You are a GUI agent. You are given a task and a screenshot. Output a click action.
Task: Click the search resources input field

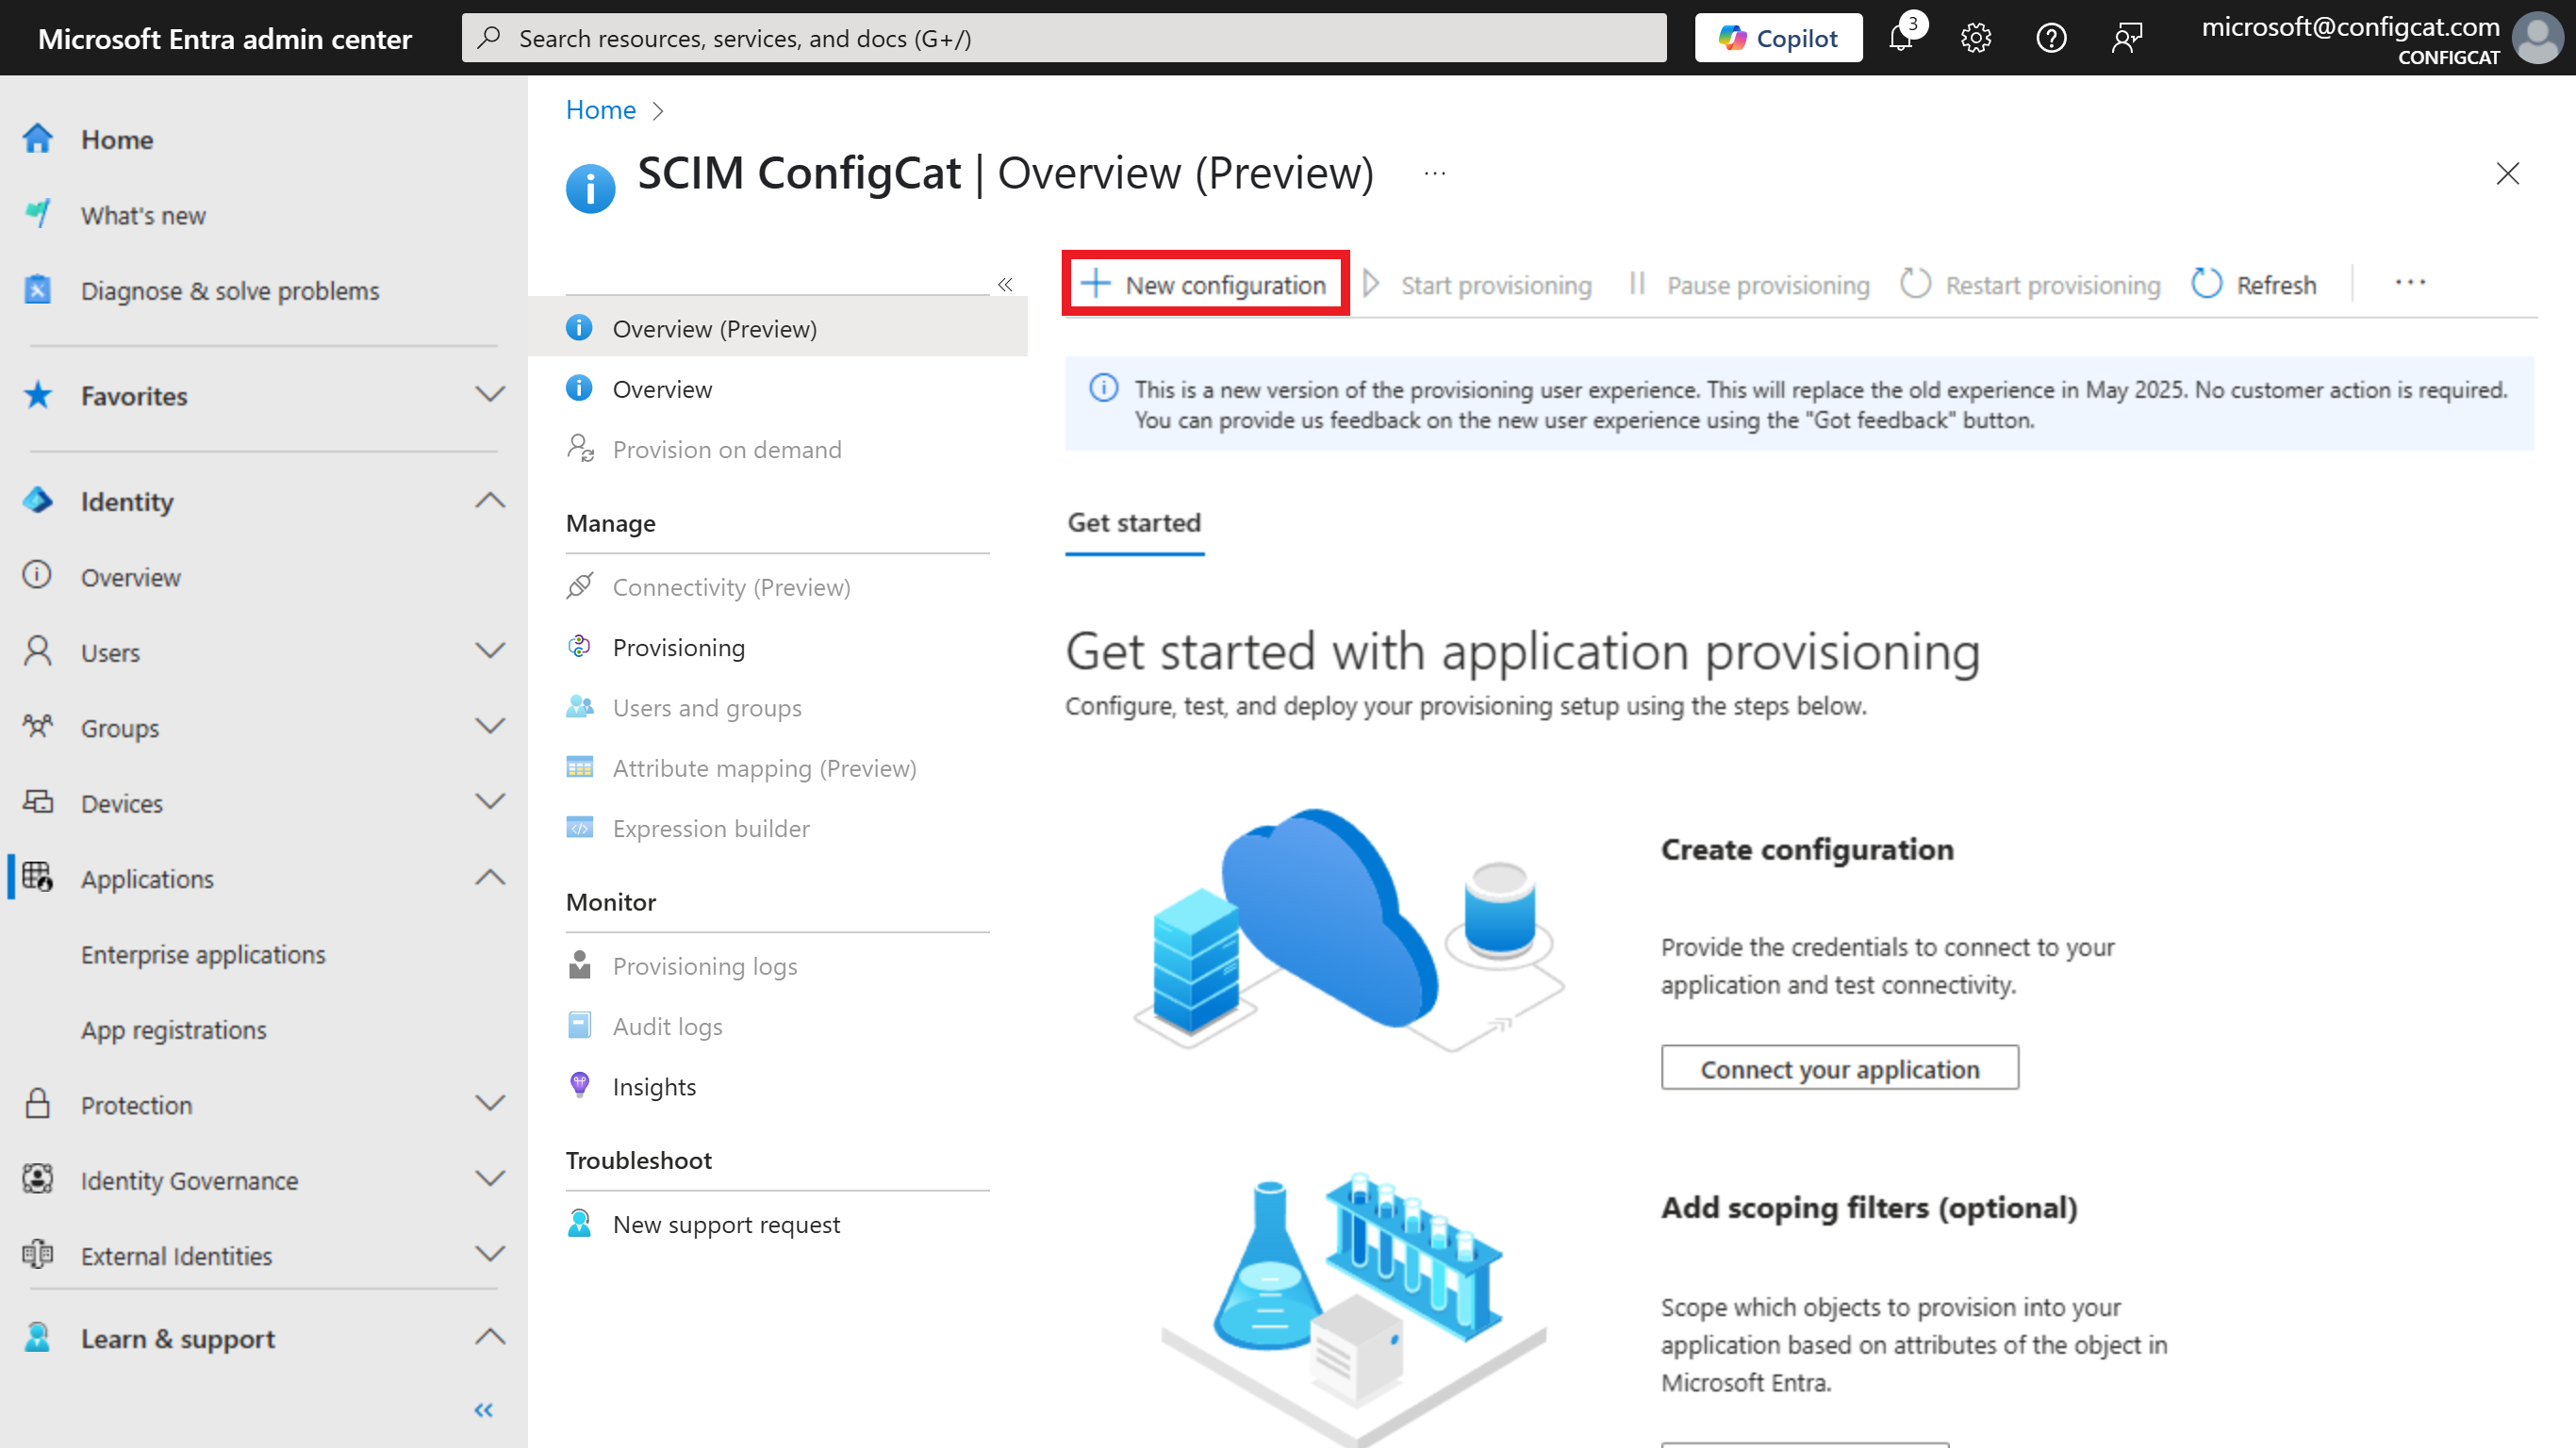click(x=1064, y=38)
